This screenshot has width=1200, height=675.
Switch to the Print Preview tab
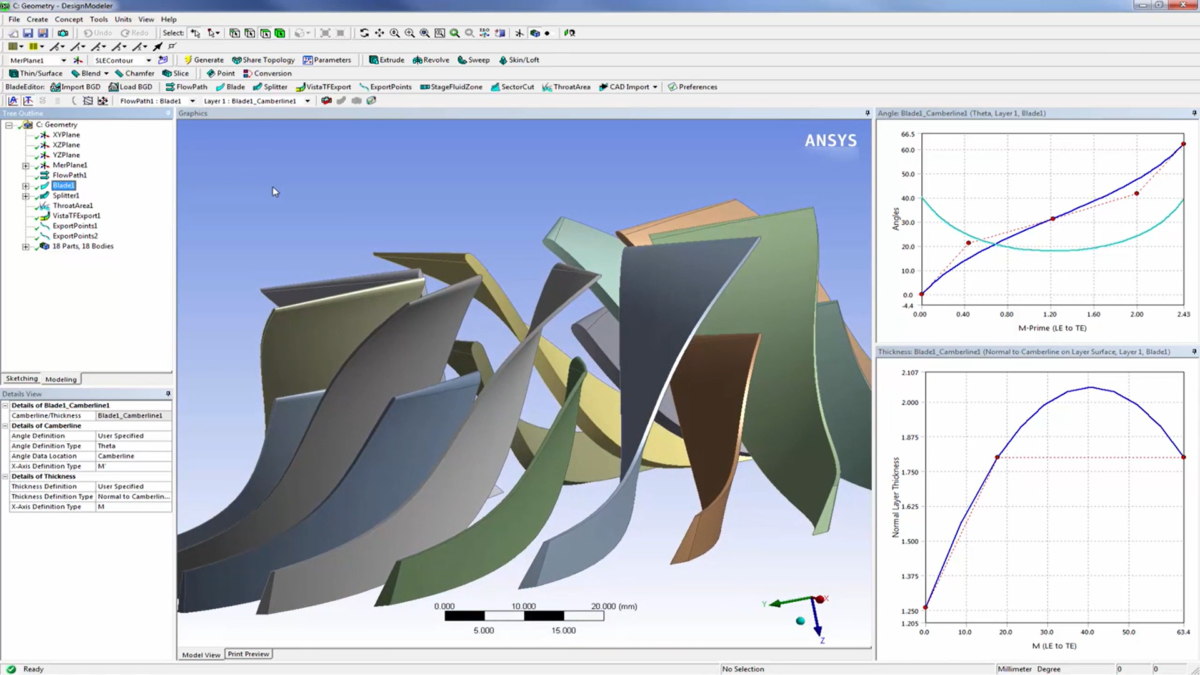click(x=248, y=654)
